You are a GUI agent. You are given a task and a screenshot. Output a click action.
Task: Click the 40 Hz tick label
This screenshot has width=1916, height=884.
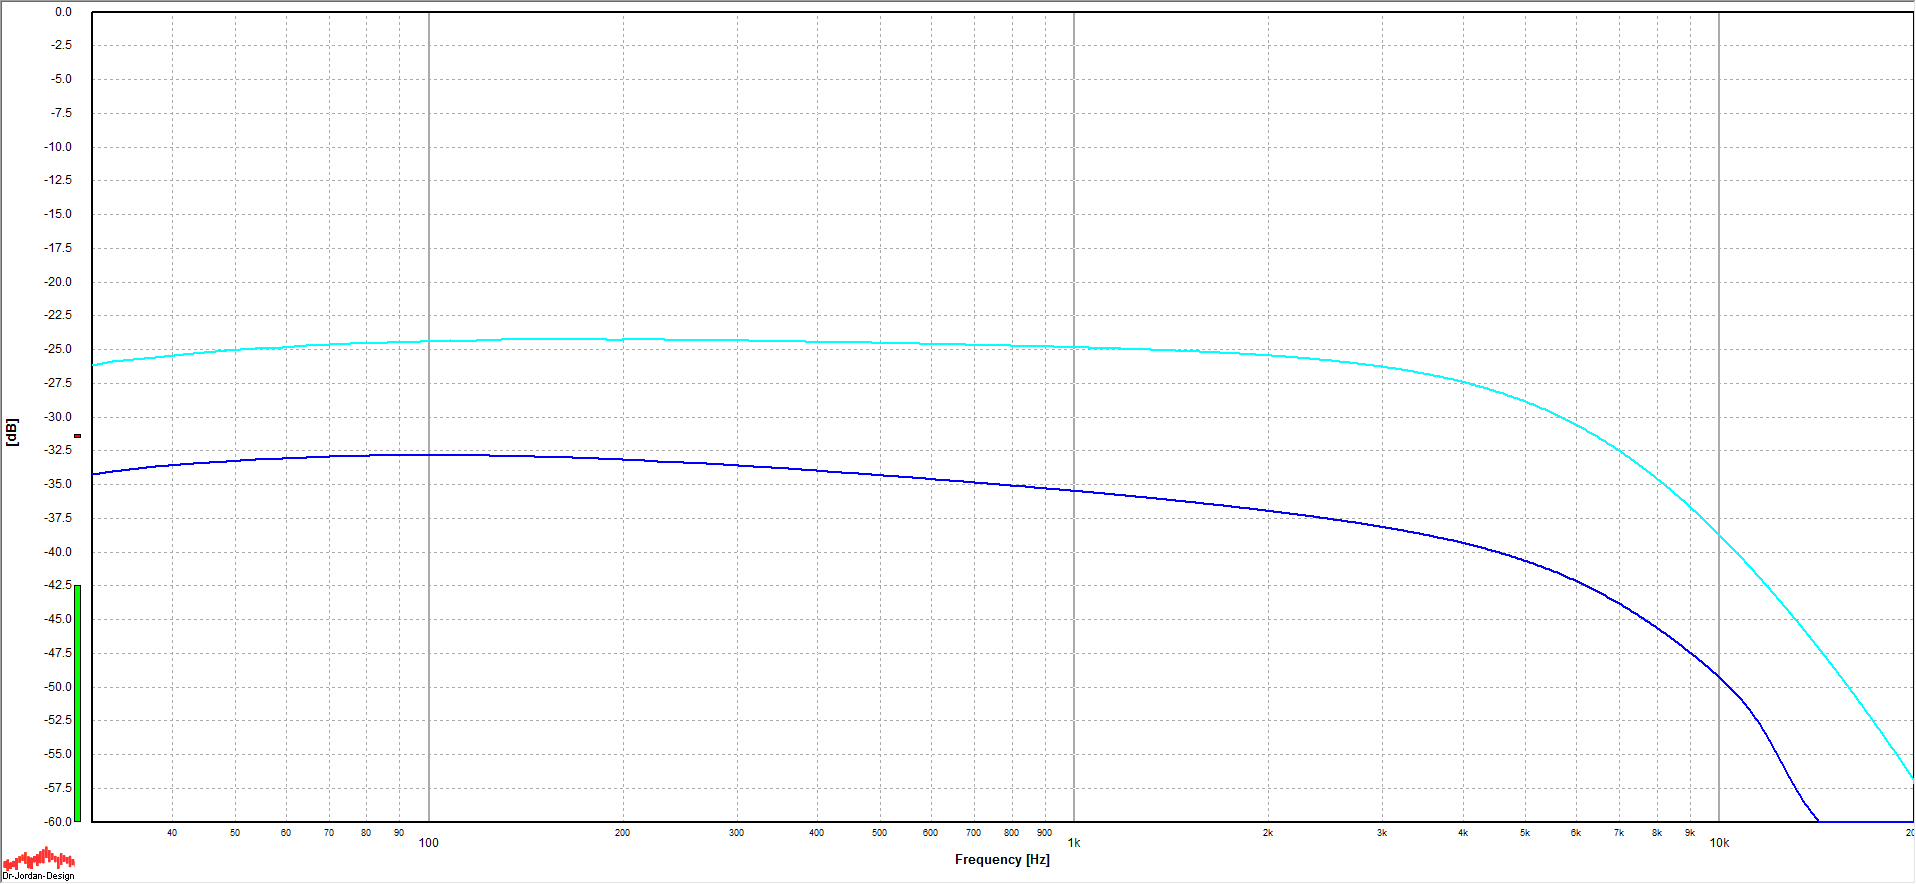(x=172, y=832)
